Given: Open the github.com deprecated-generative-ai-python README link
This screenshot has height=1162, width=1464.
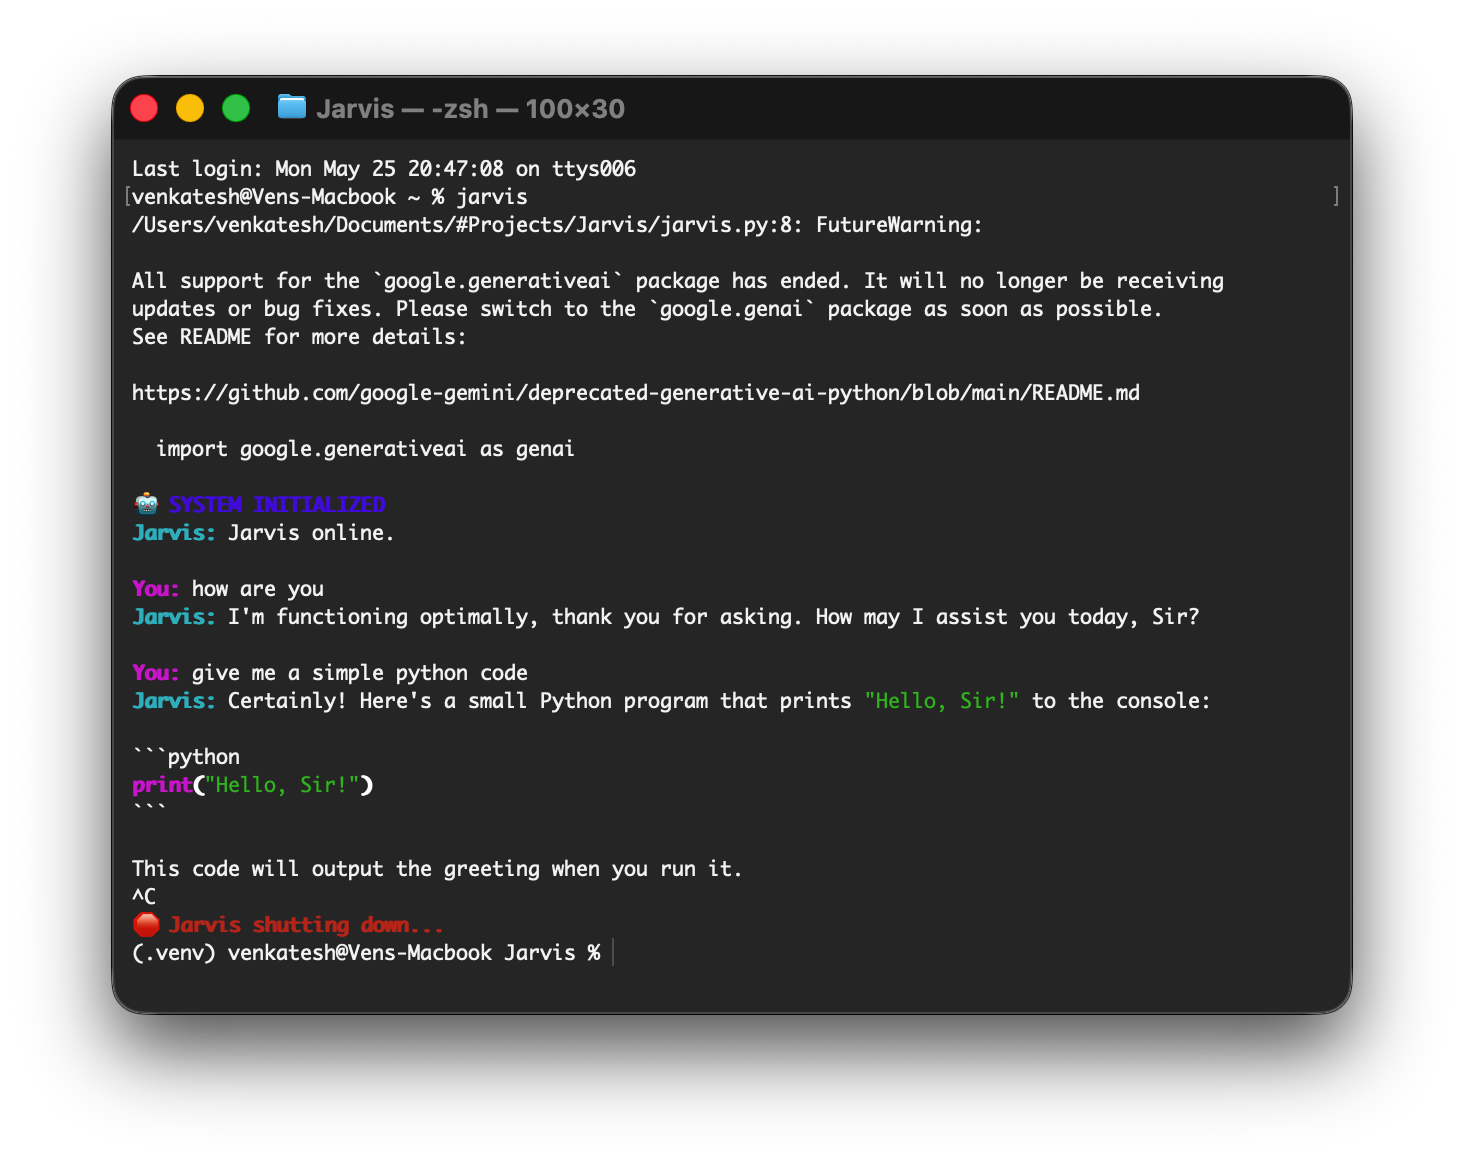Looking at the screenshot, I should click(x=635, y=393).
